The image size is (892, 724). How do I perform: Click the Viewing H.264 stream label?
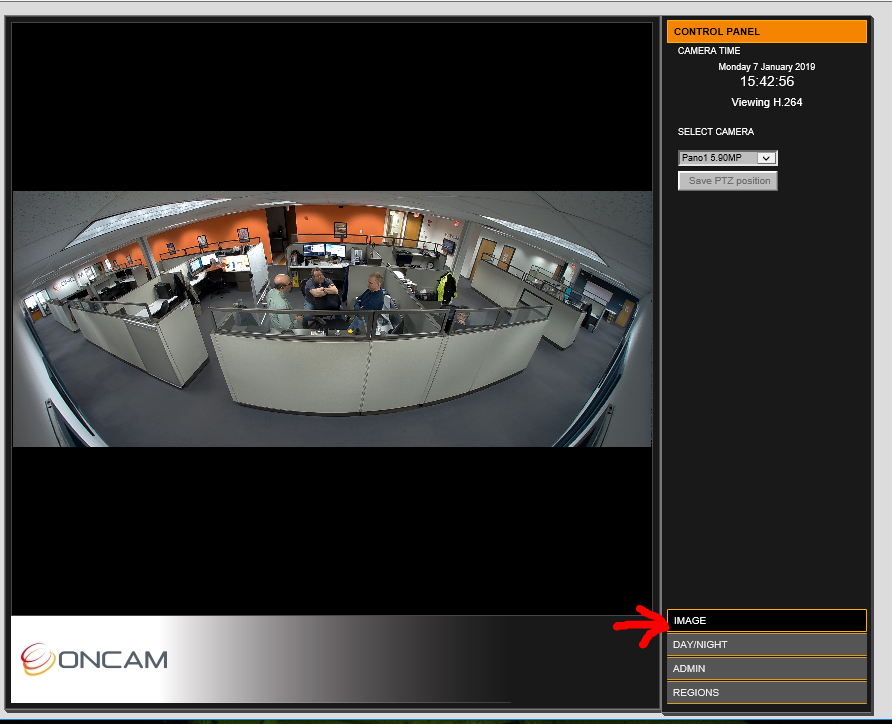click(766, 102)
